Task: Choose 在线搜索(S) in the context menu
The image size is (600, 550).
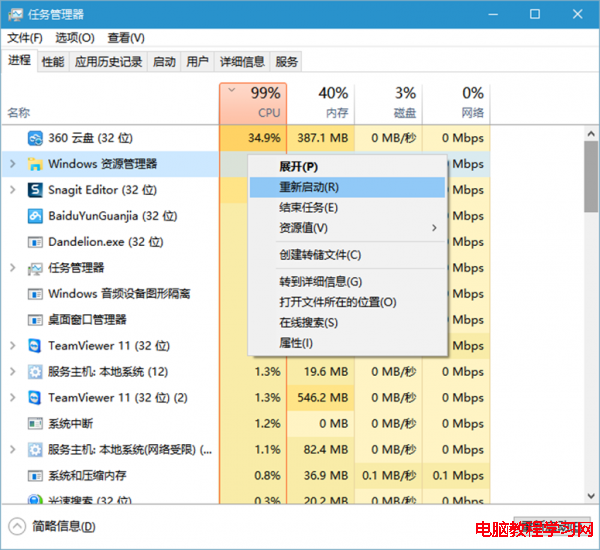Action: [347, 323]
